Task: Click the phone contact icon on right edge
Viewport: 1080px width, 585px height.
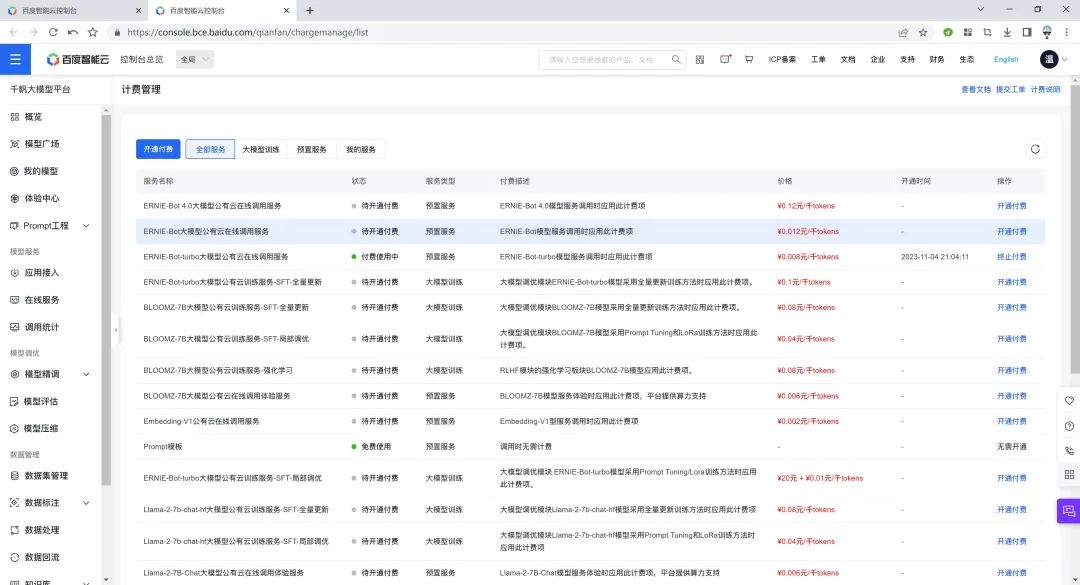Action: 1069,451
